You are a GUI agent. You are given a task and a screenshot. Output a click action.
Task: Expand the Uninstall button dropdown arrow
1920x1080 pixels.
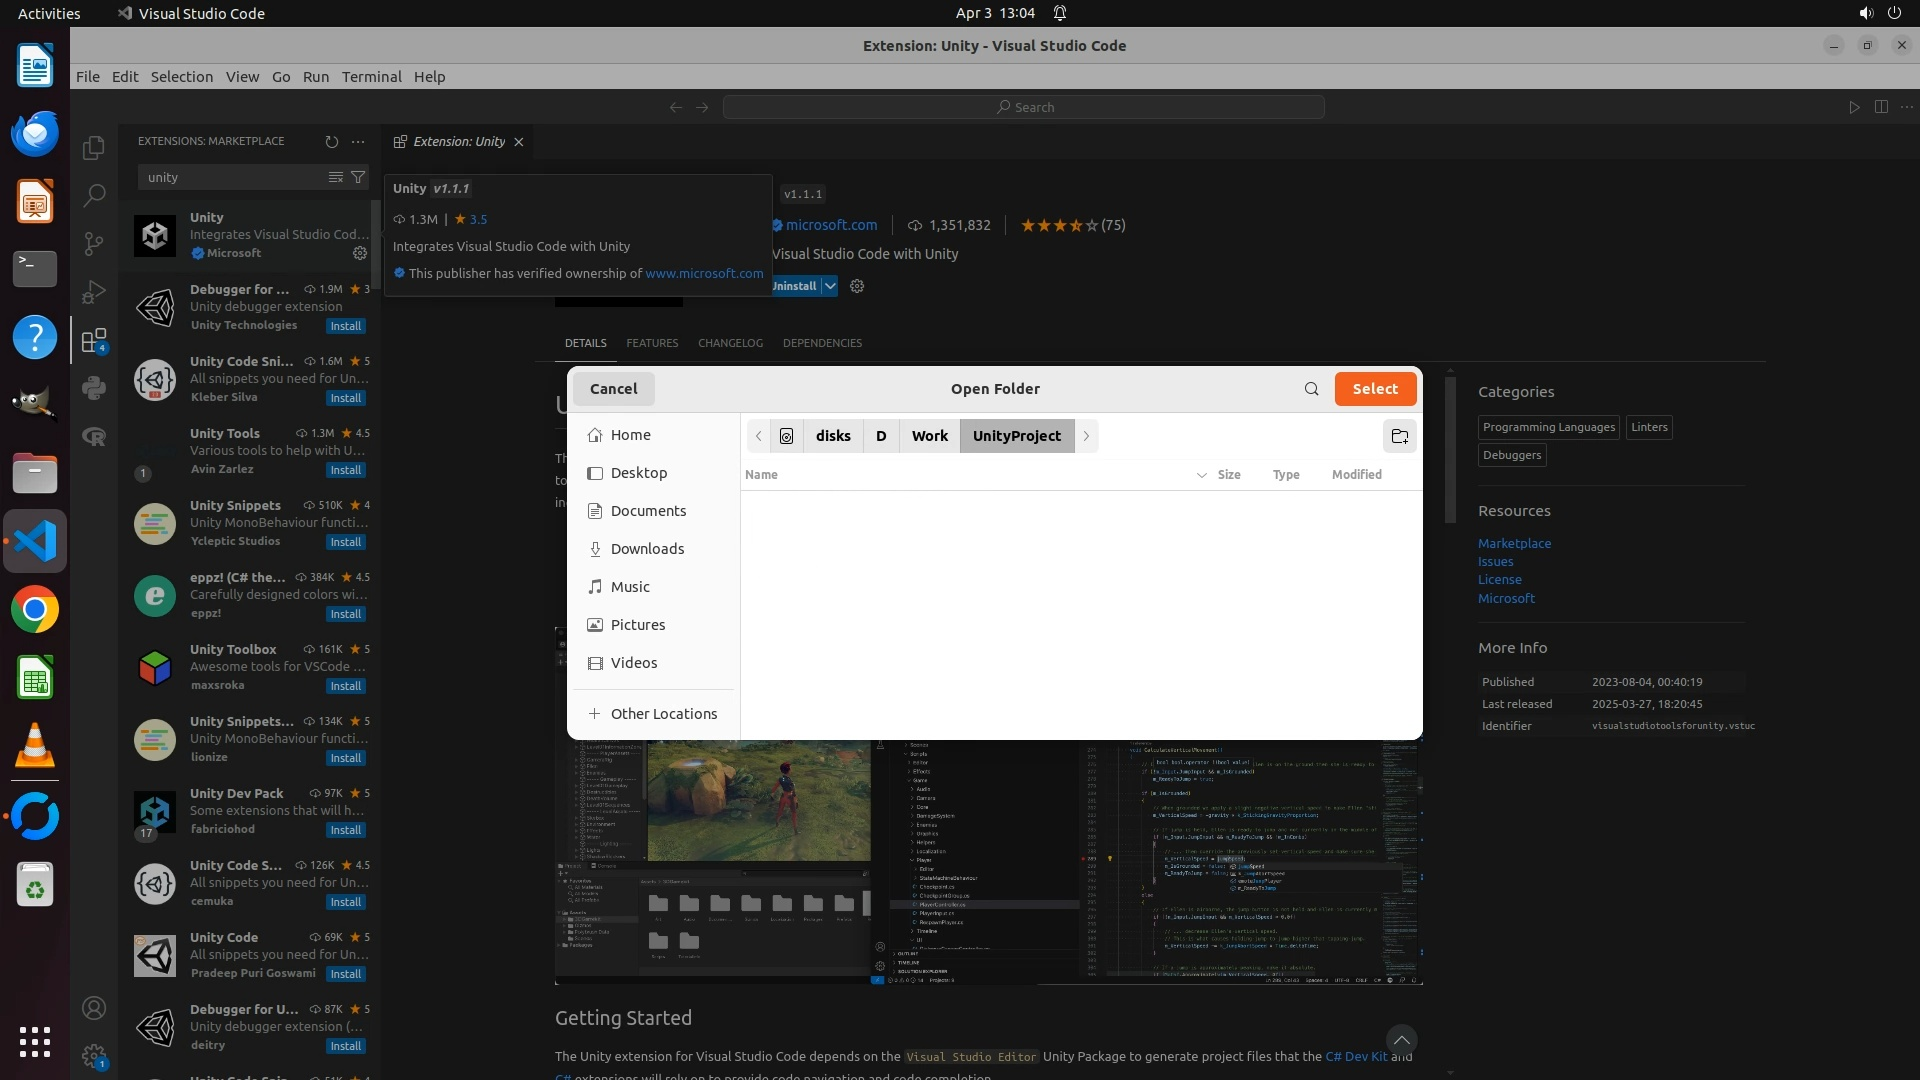830,286
